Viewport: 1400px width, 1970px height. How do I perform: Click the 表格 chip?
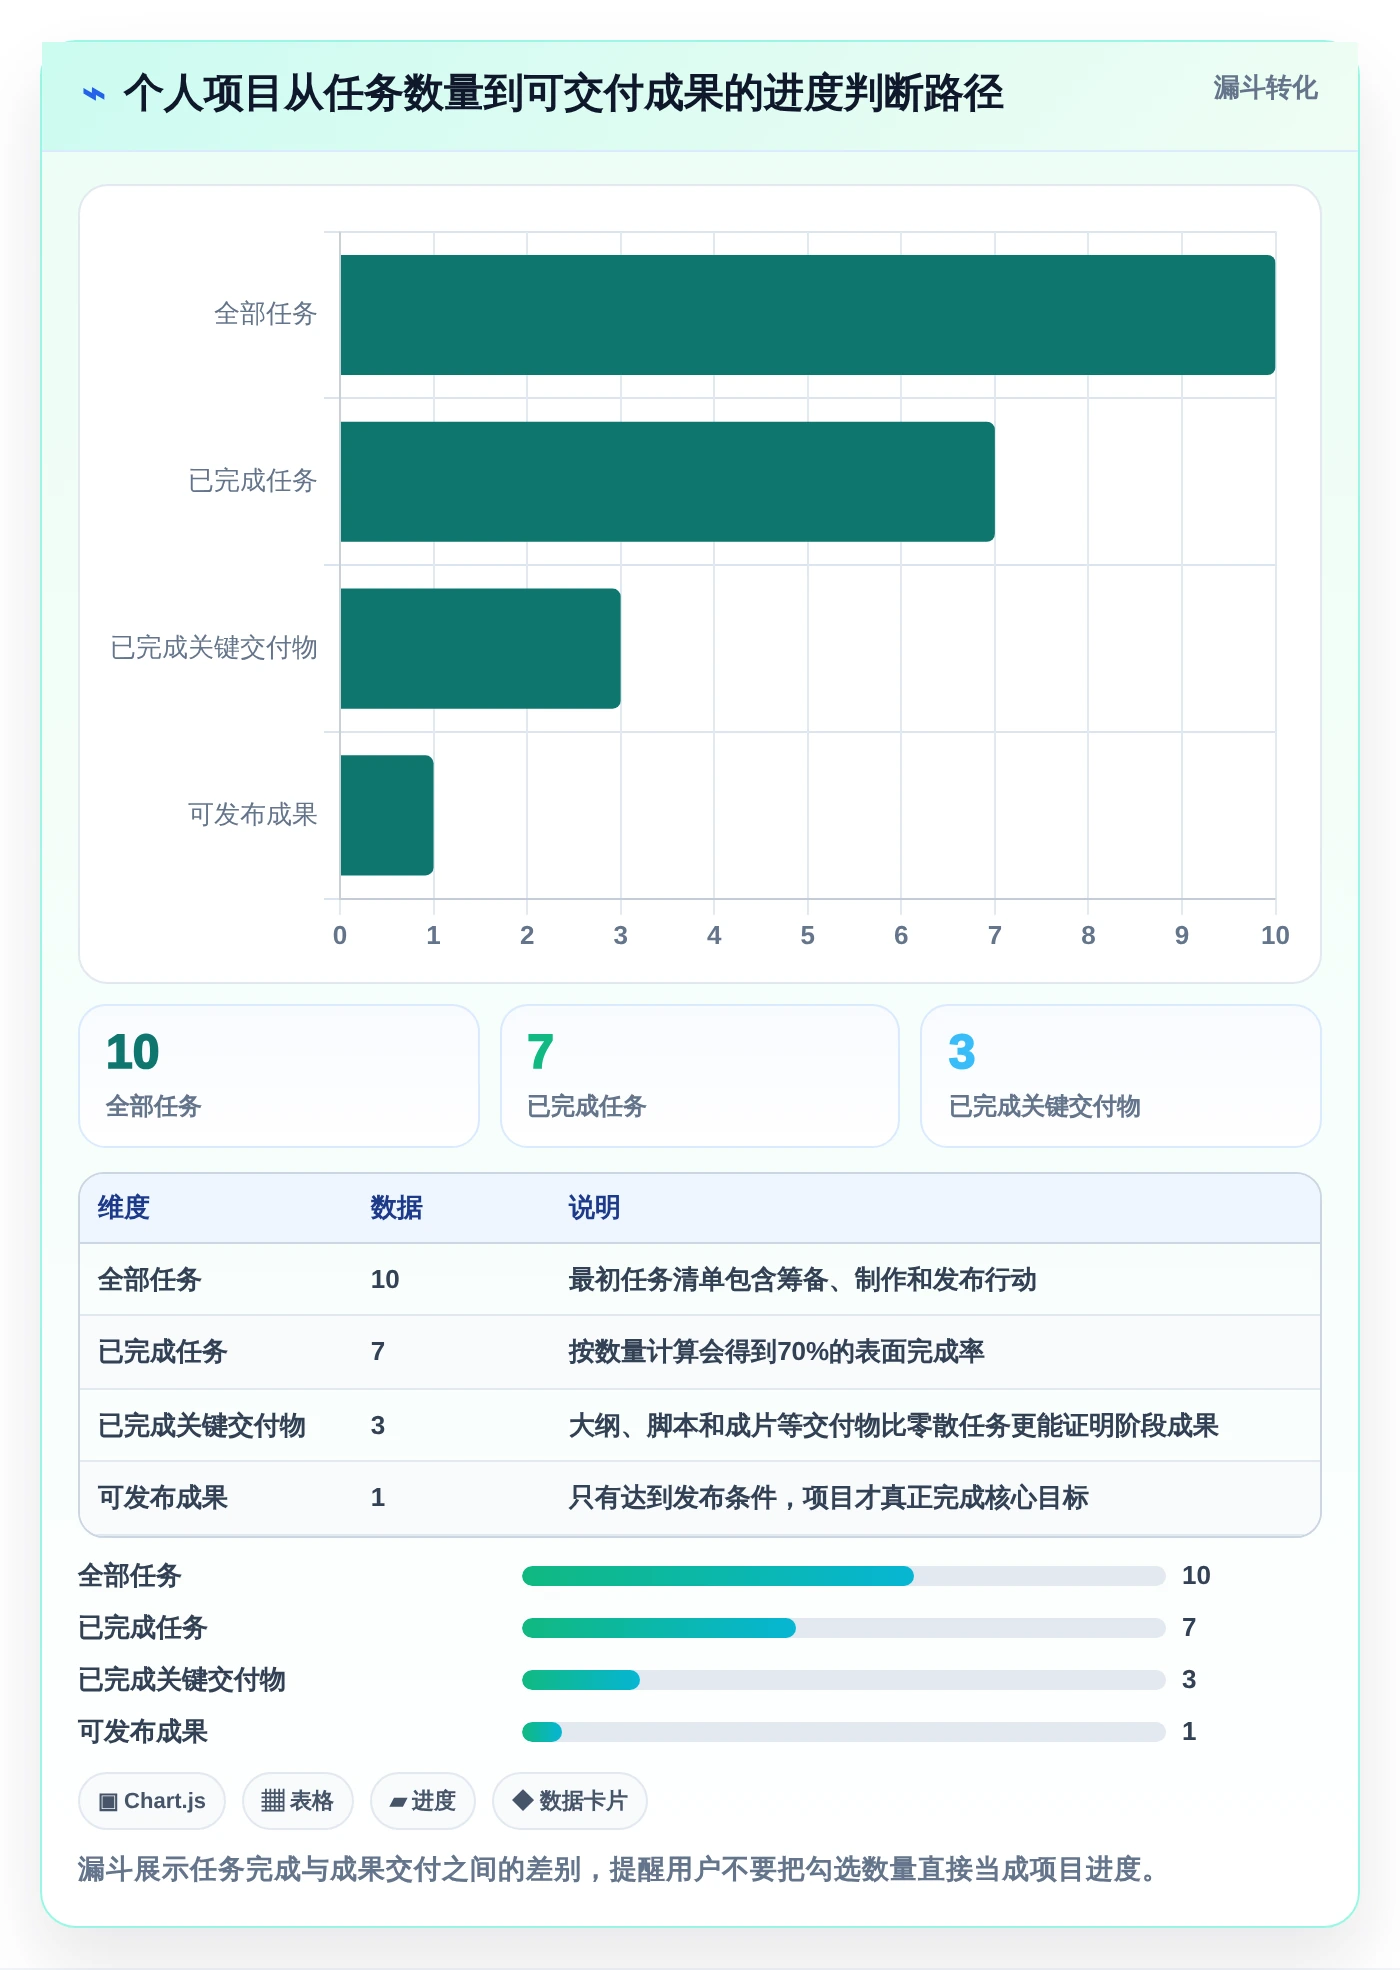click(297, 1801)
